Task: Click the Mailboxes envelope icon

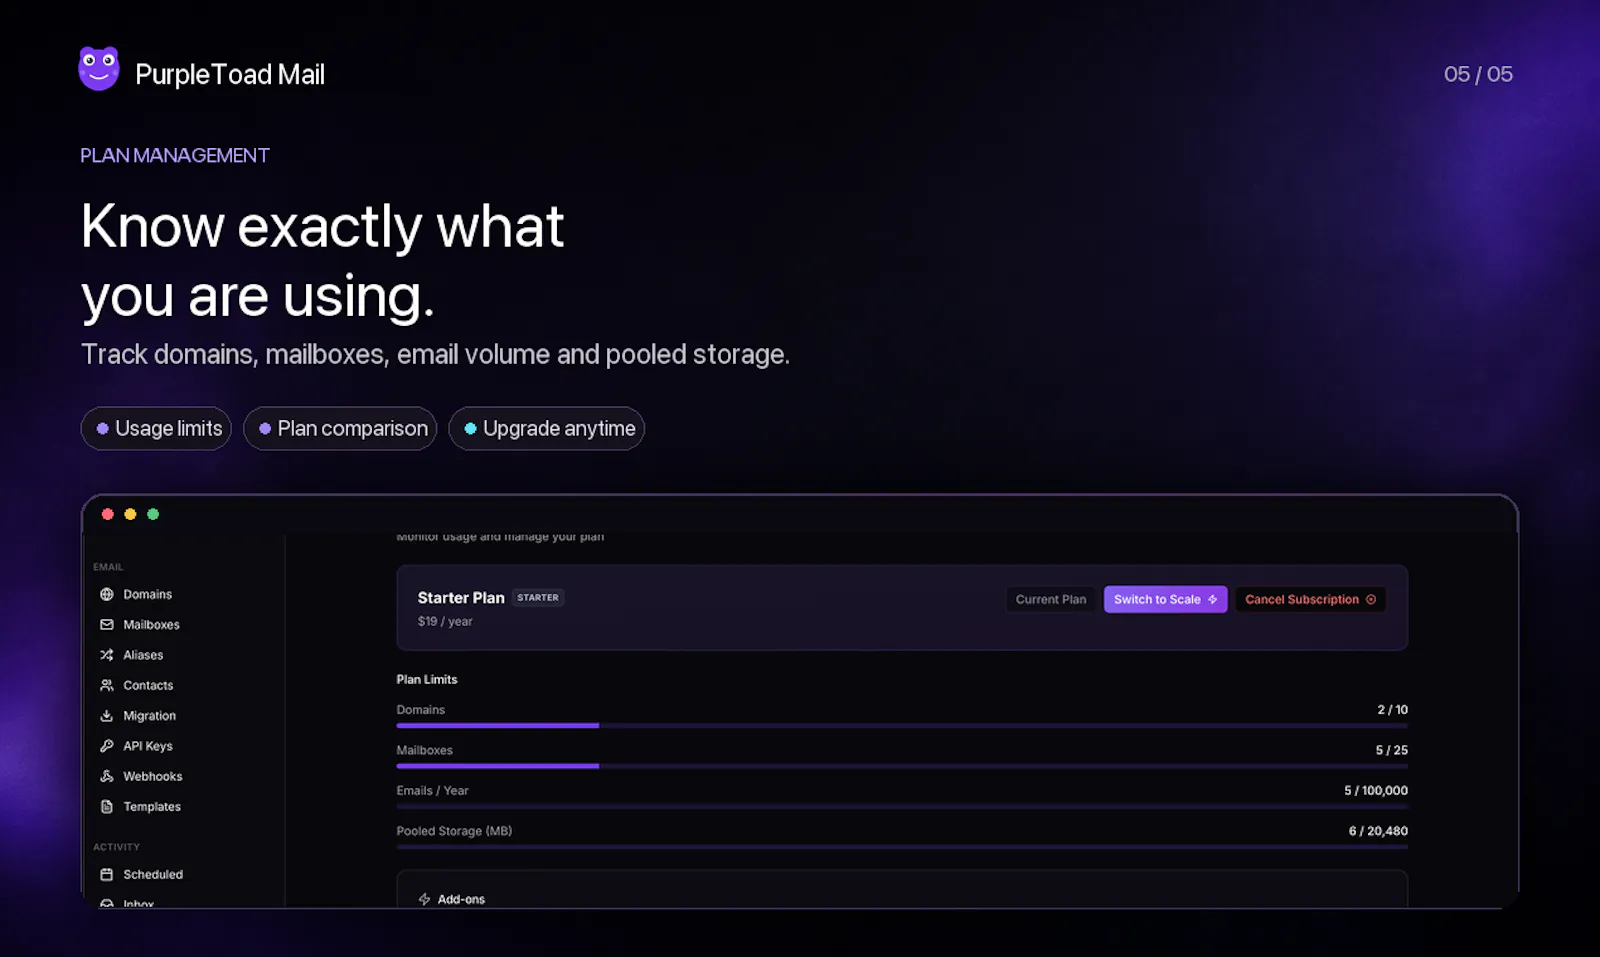Action: coord(107,624)
